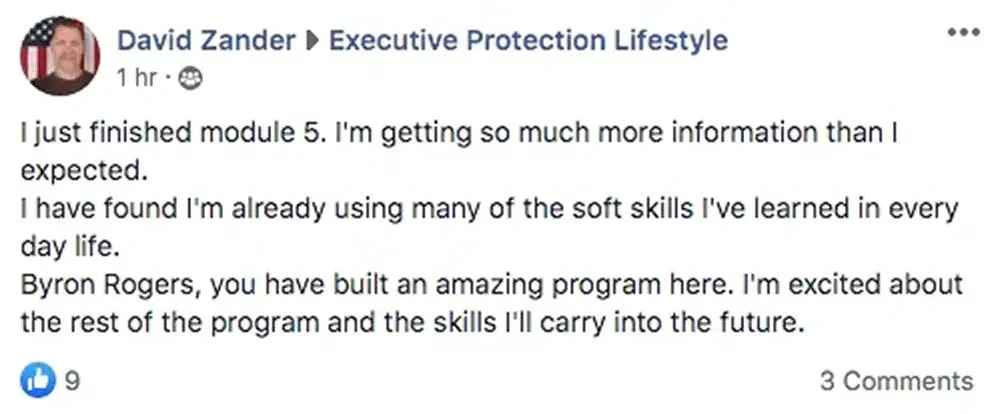Image resolution: width=996 pixels, height=414 pixels.
Task: Click the group audience privacy icon
Action: tap(189, 78)
